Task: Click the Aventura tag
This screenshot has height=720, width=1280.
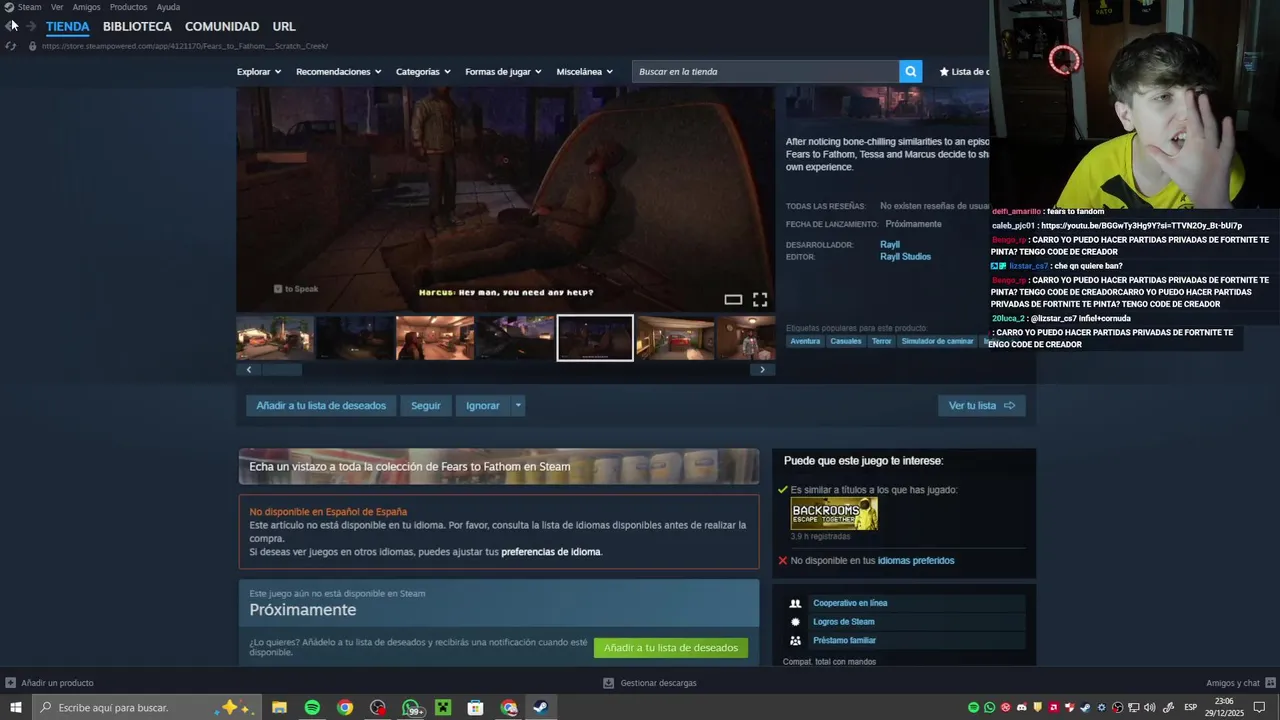Action: click(x=805, y=341)
